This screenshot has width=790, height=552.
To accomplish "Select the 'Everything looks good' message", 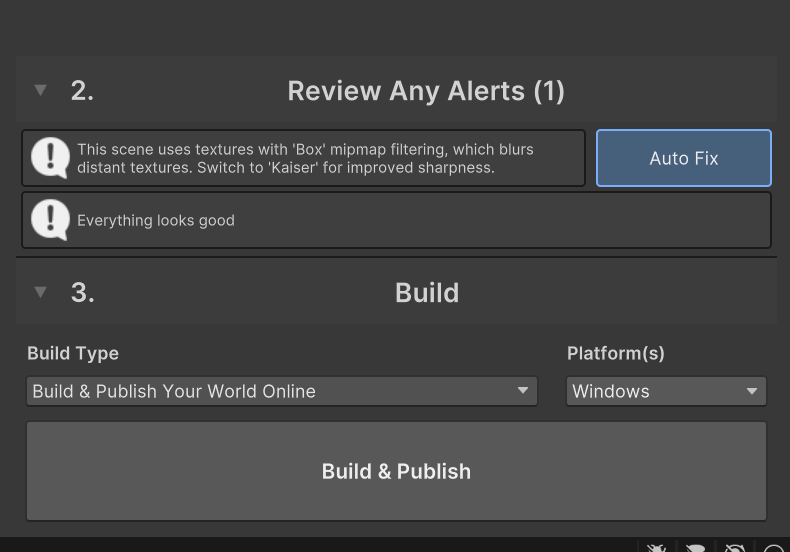I will coord(156,221).
